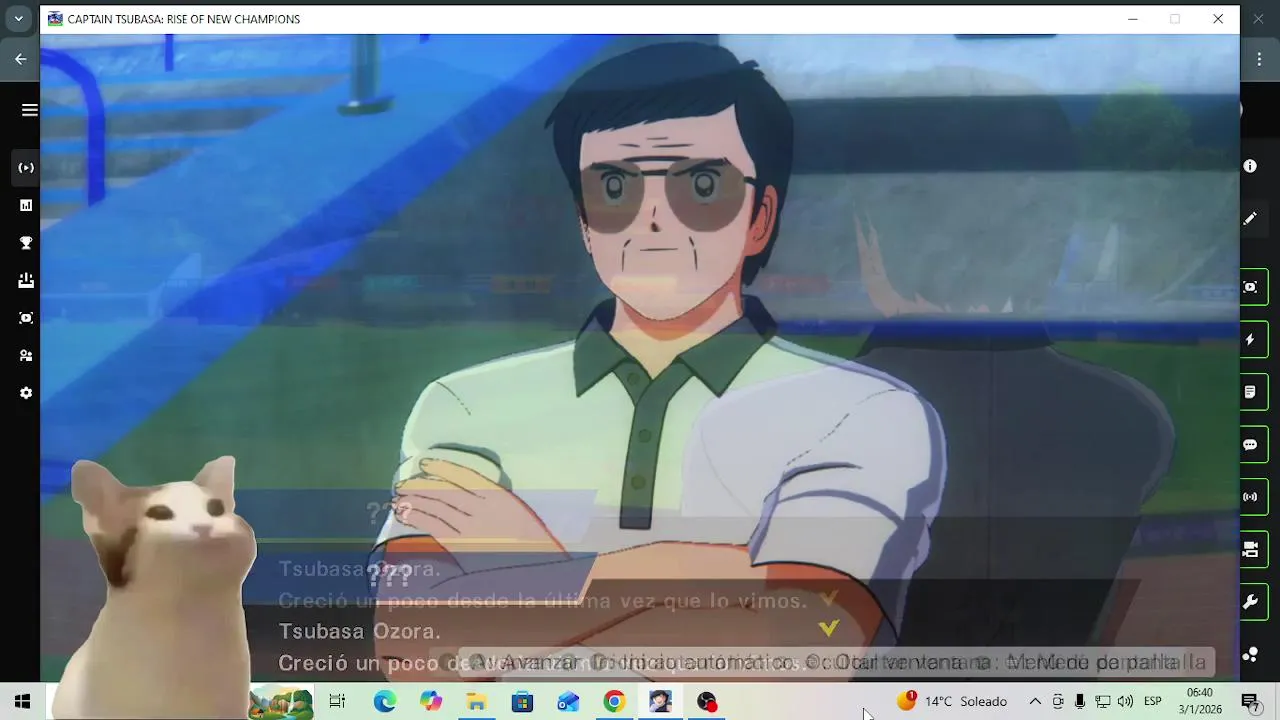1280x720 pixels.
Task: Launch Microsoft Edge from taskbar
Action: (384, 702)
